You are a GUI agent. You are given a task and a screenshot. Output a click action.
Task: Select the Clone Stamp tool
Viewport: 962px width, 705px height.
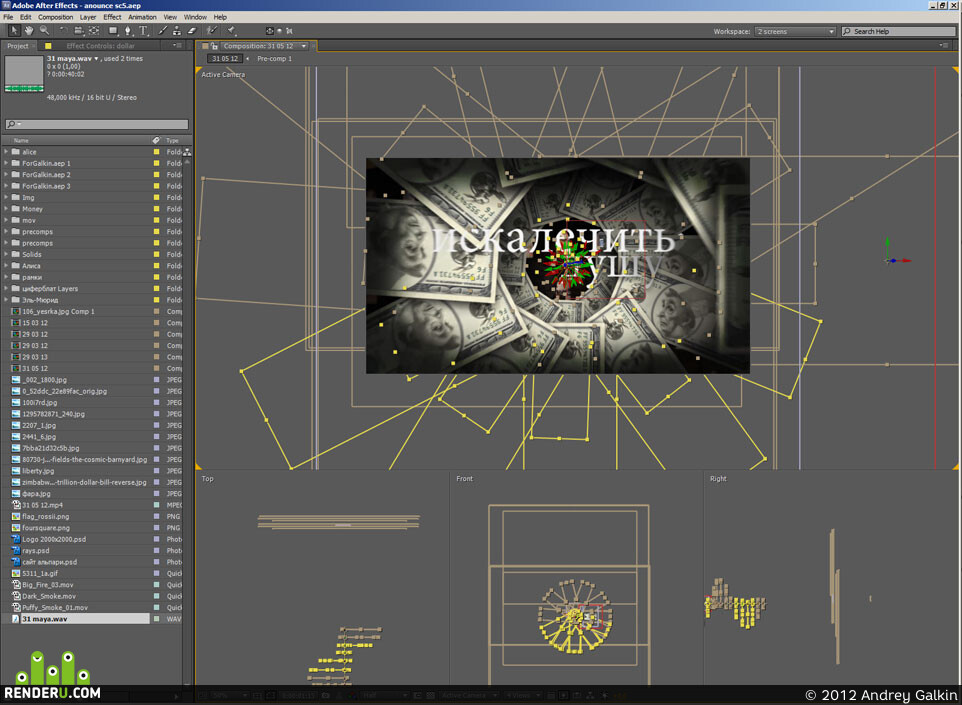[x=177, y=31]
